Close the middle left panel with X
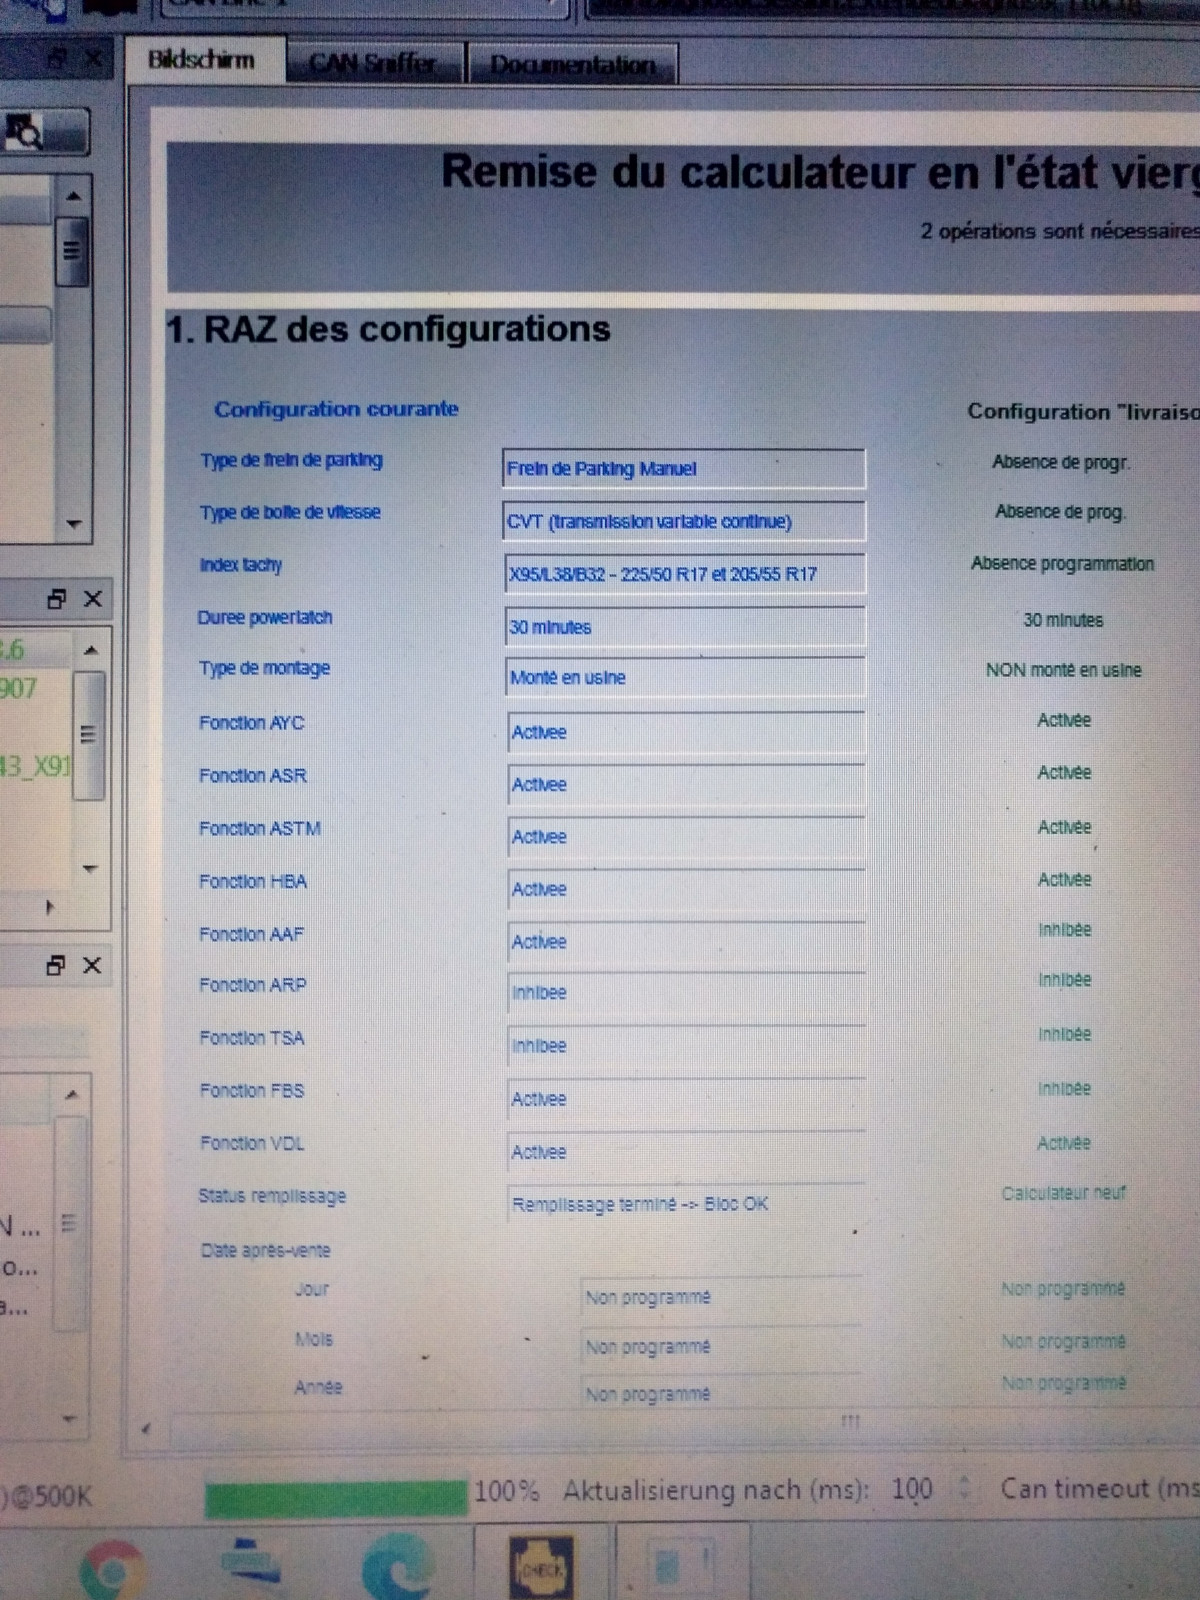Image resolution: width=1200 pixels, height=1600 pixels. (x=93, y=599)
